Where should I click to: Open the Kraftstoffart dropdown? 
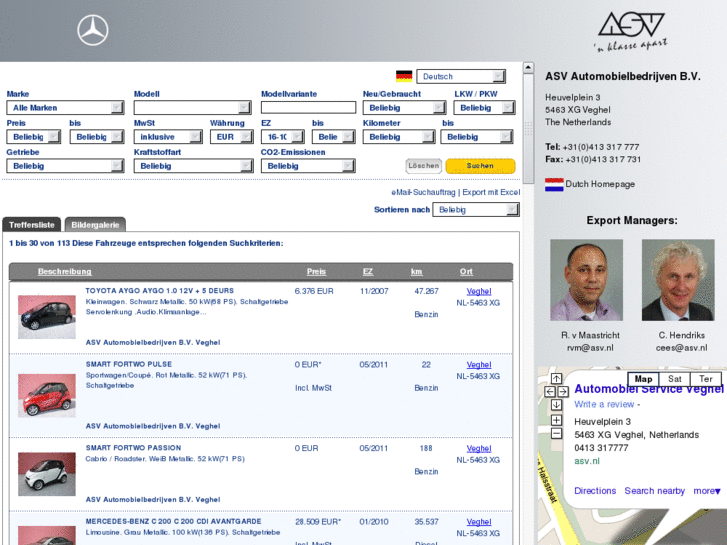pos(193,166)
